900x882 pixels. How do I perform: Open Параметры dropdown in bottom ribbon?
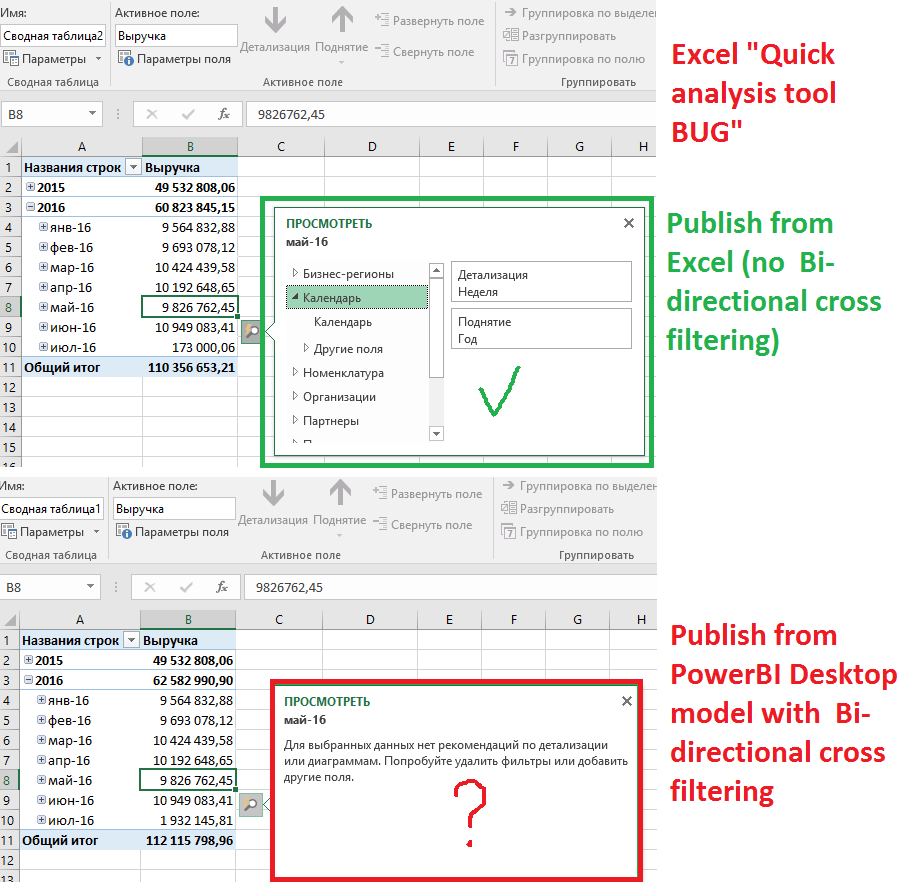point(96,531)
